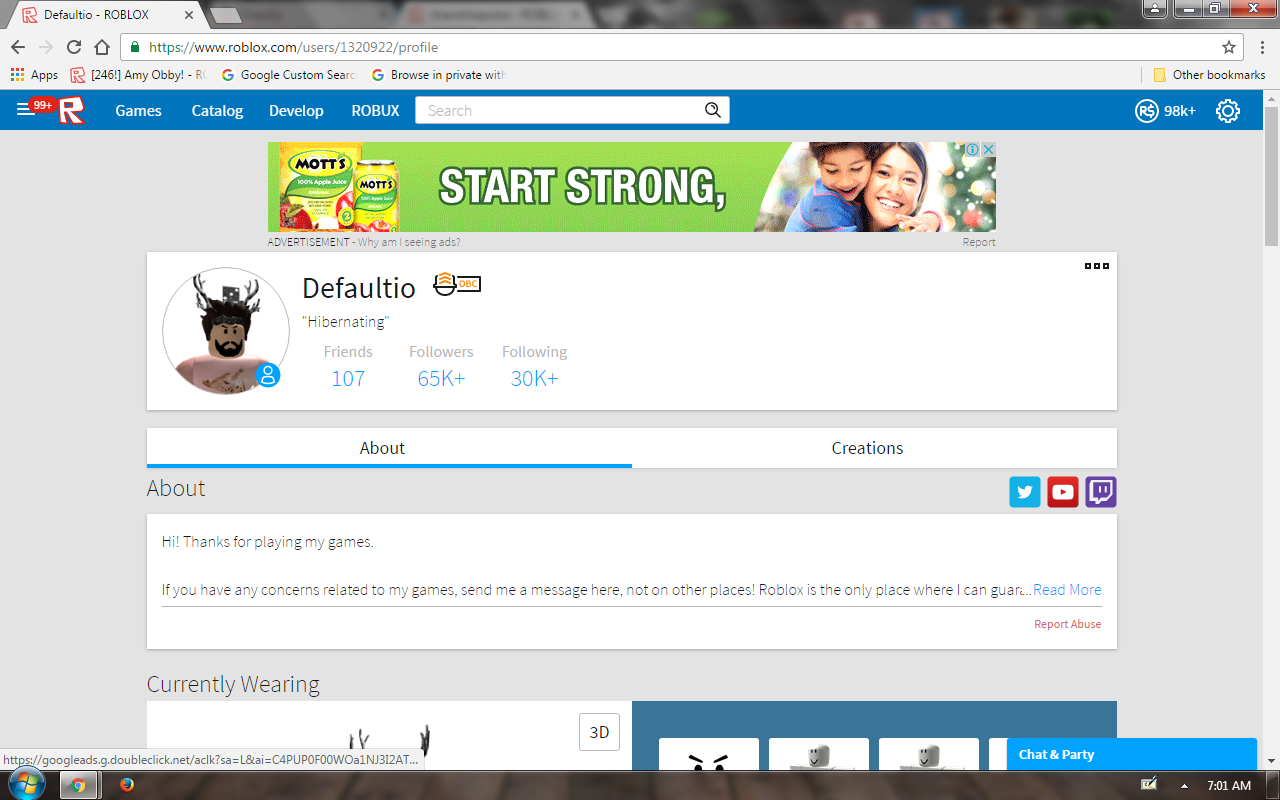The image size is (1280, 800).
Task: Click the avatar friend status icon
Action: pos(267,376)
